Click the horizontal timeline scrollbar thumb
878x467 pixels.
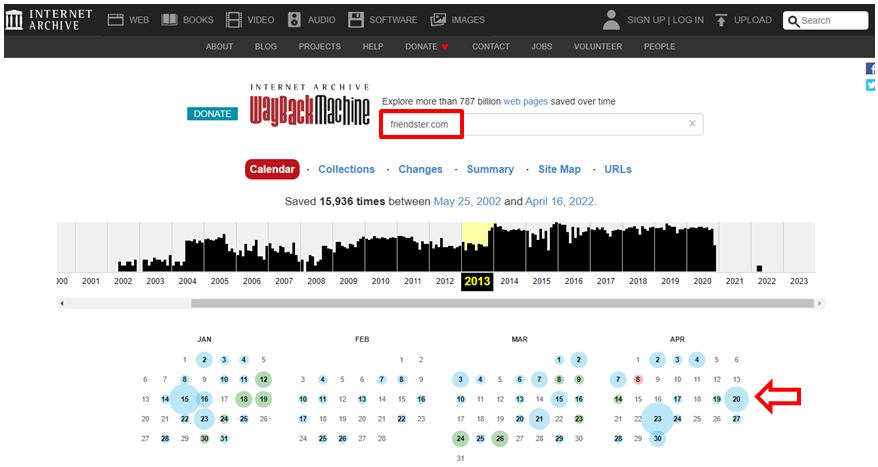point(502,303)
